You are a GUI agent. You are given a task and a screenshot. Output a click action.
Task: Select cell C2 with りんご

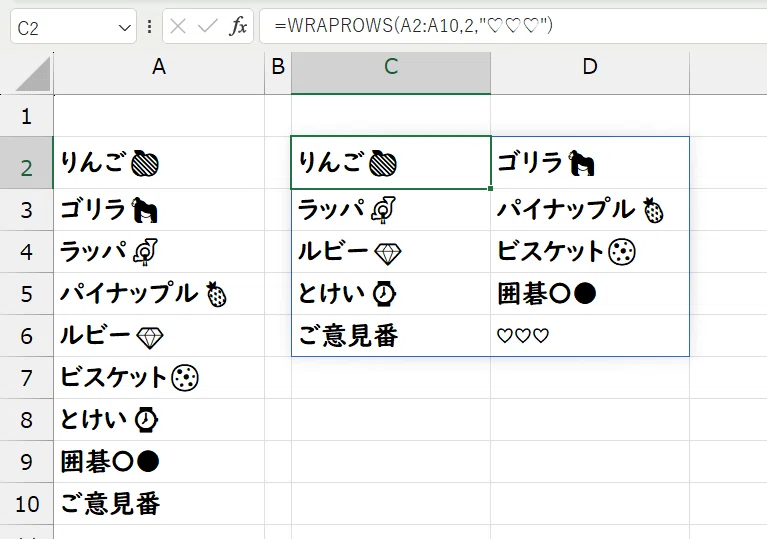pyautogui.click(x=391, y=163)
